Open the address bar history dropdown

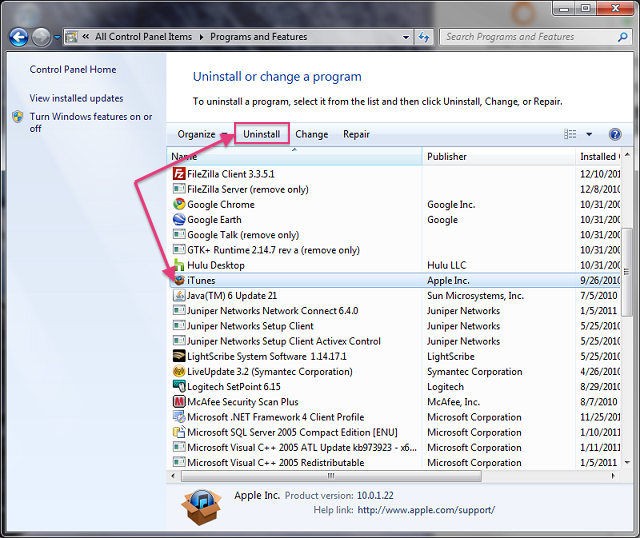tap(406, 37)
